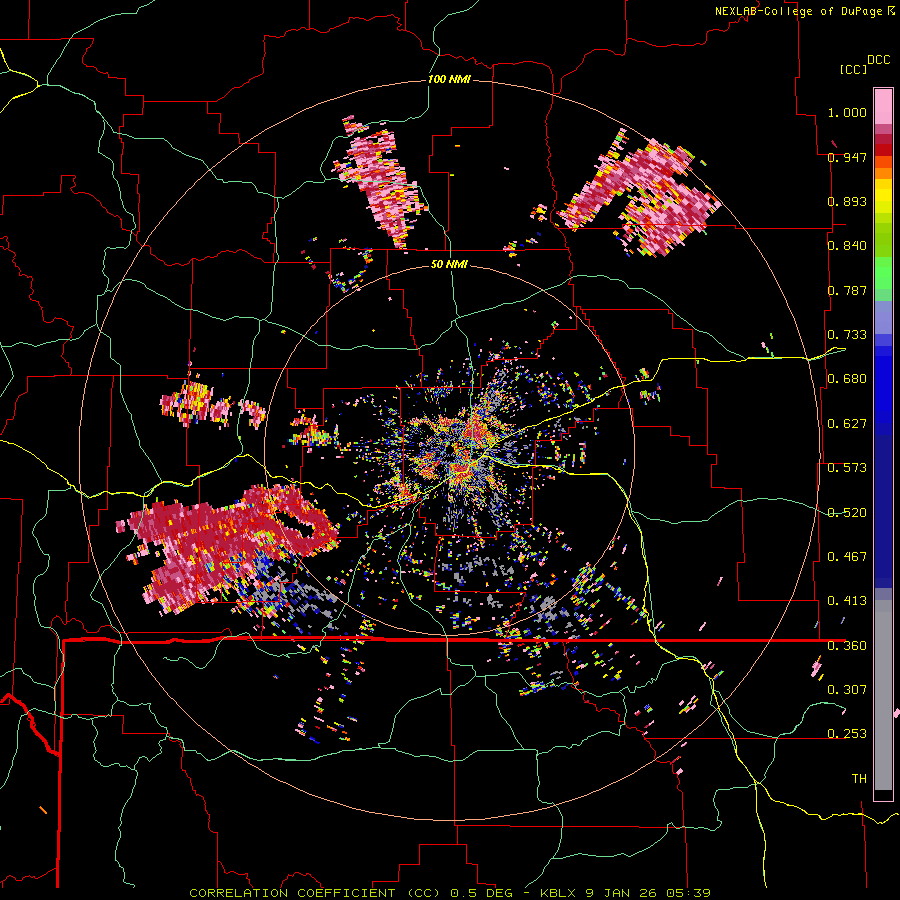Click the 100 NMI range ring label
The image size is (900, 900).
(x=449, y=79)
